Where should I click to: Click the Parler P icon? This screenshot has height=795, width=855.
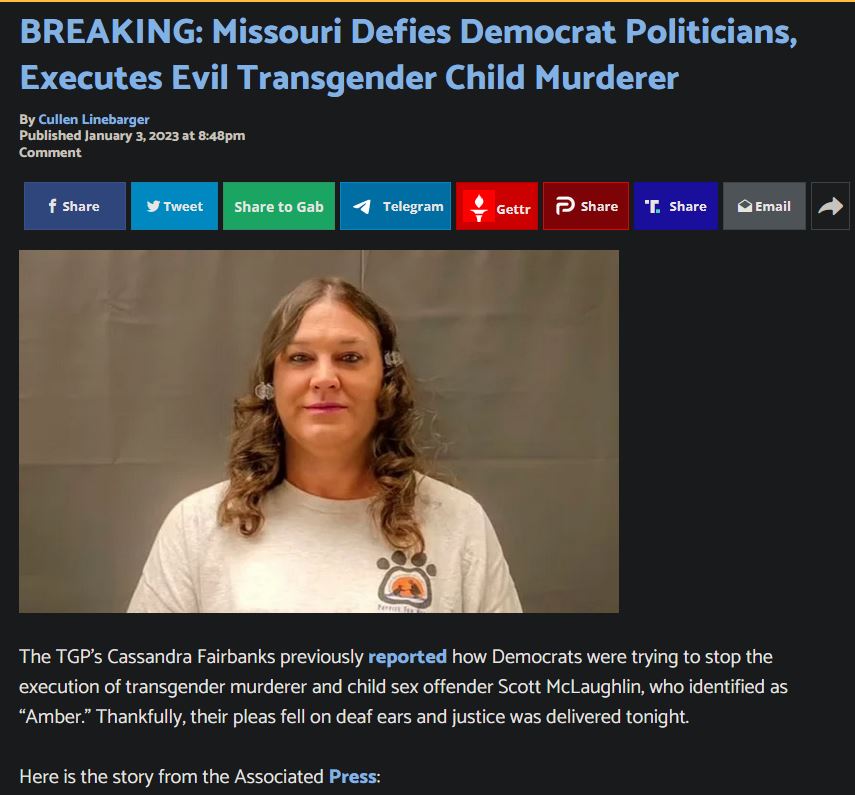pos(565,206)
